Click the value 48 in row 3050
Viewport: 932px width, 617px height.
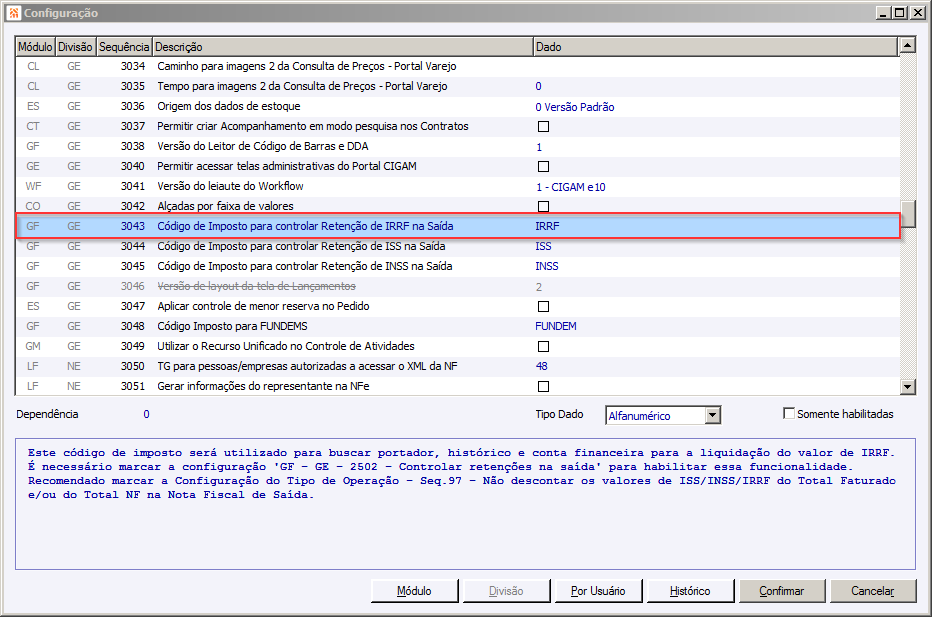tap(541, 366)
